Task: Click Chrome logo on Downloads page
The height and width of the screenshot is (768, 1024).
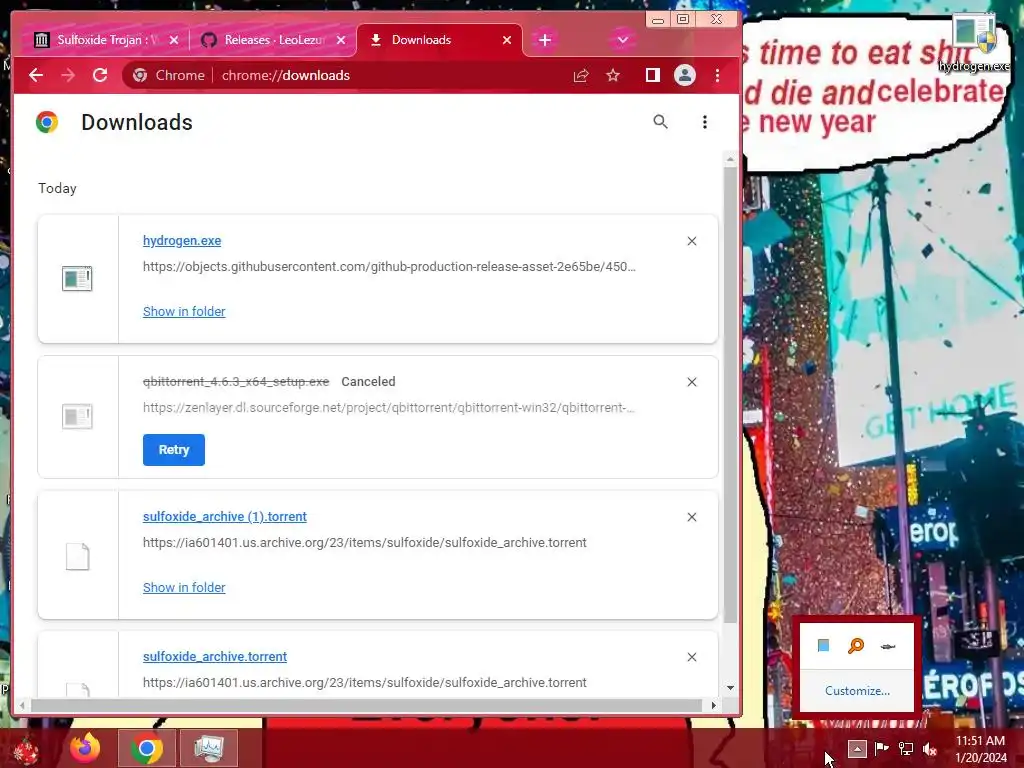Action: click(x=47, y=122)
